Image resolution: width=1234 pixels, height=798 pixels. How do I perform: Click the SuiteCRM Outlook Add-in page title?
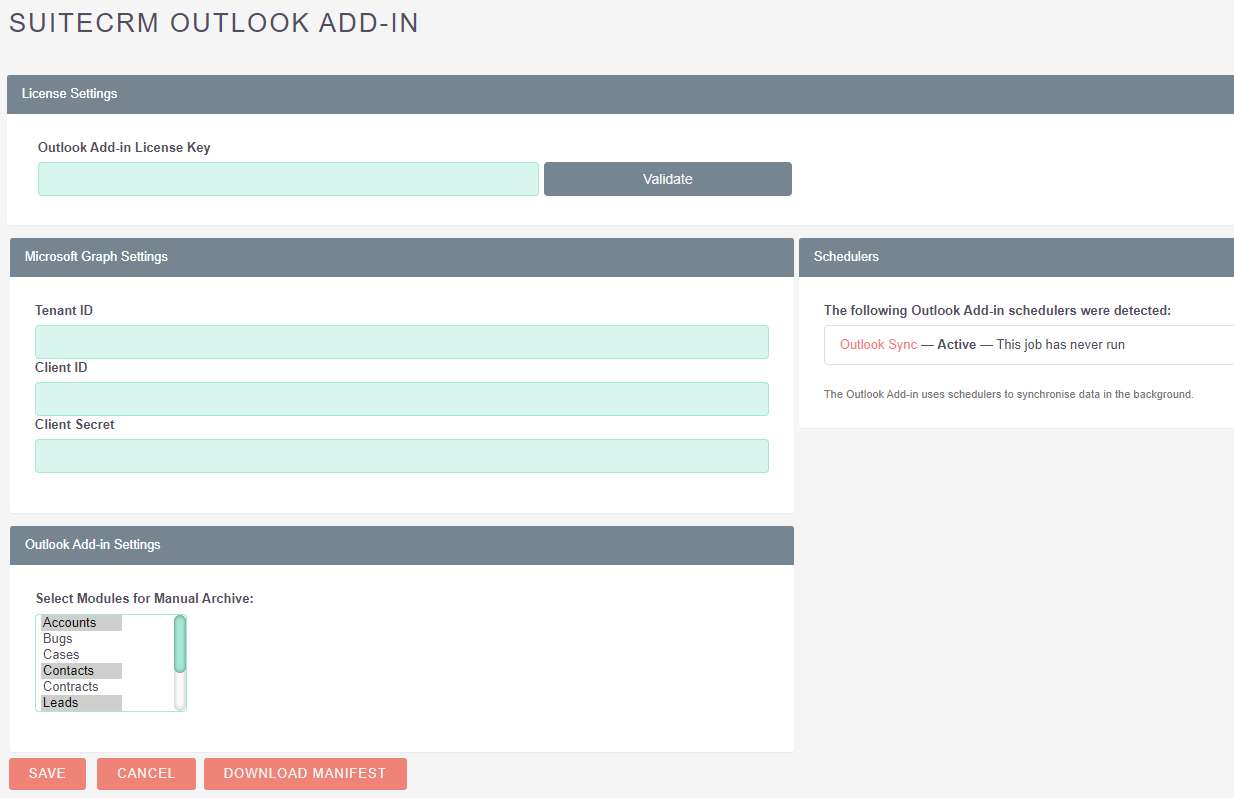[x=214, y=23]
